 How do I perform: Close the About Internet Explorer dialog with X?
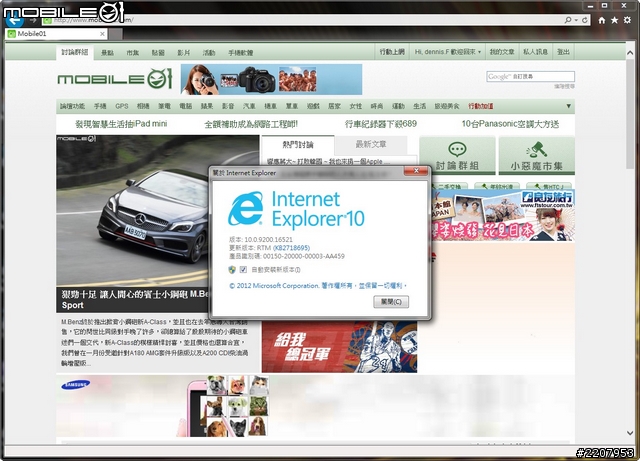[416, 171]
